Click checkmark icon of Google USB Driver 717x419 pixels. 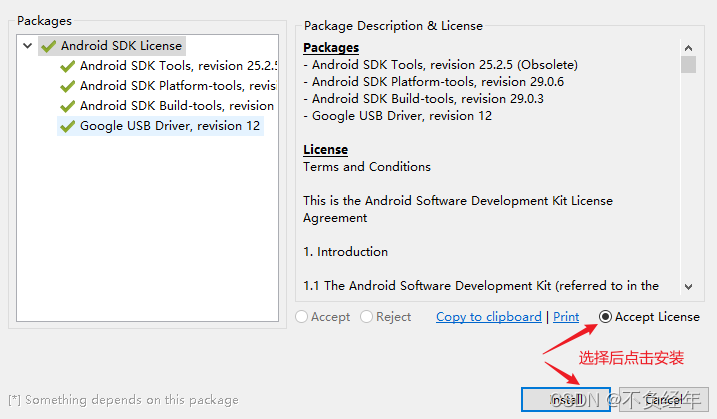coord(67,126)
